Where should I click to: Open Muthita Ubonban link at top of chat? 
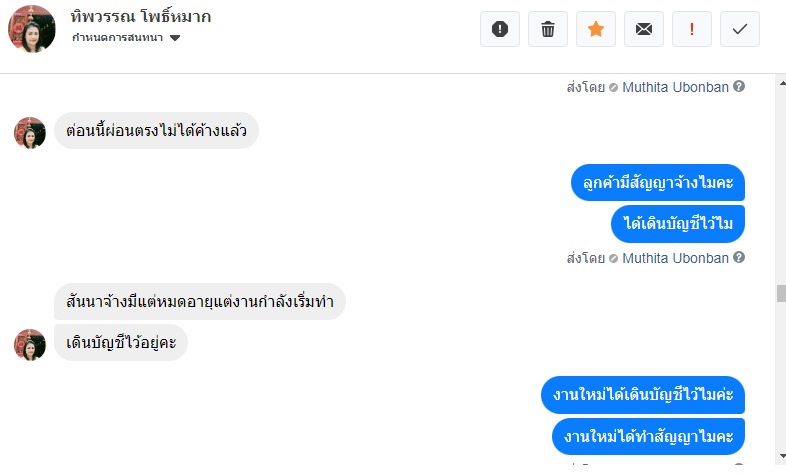click(675, 87)
